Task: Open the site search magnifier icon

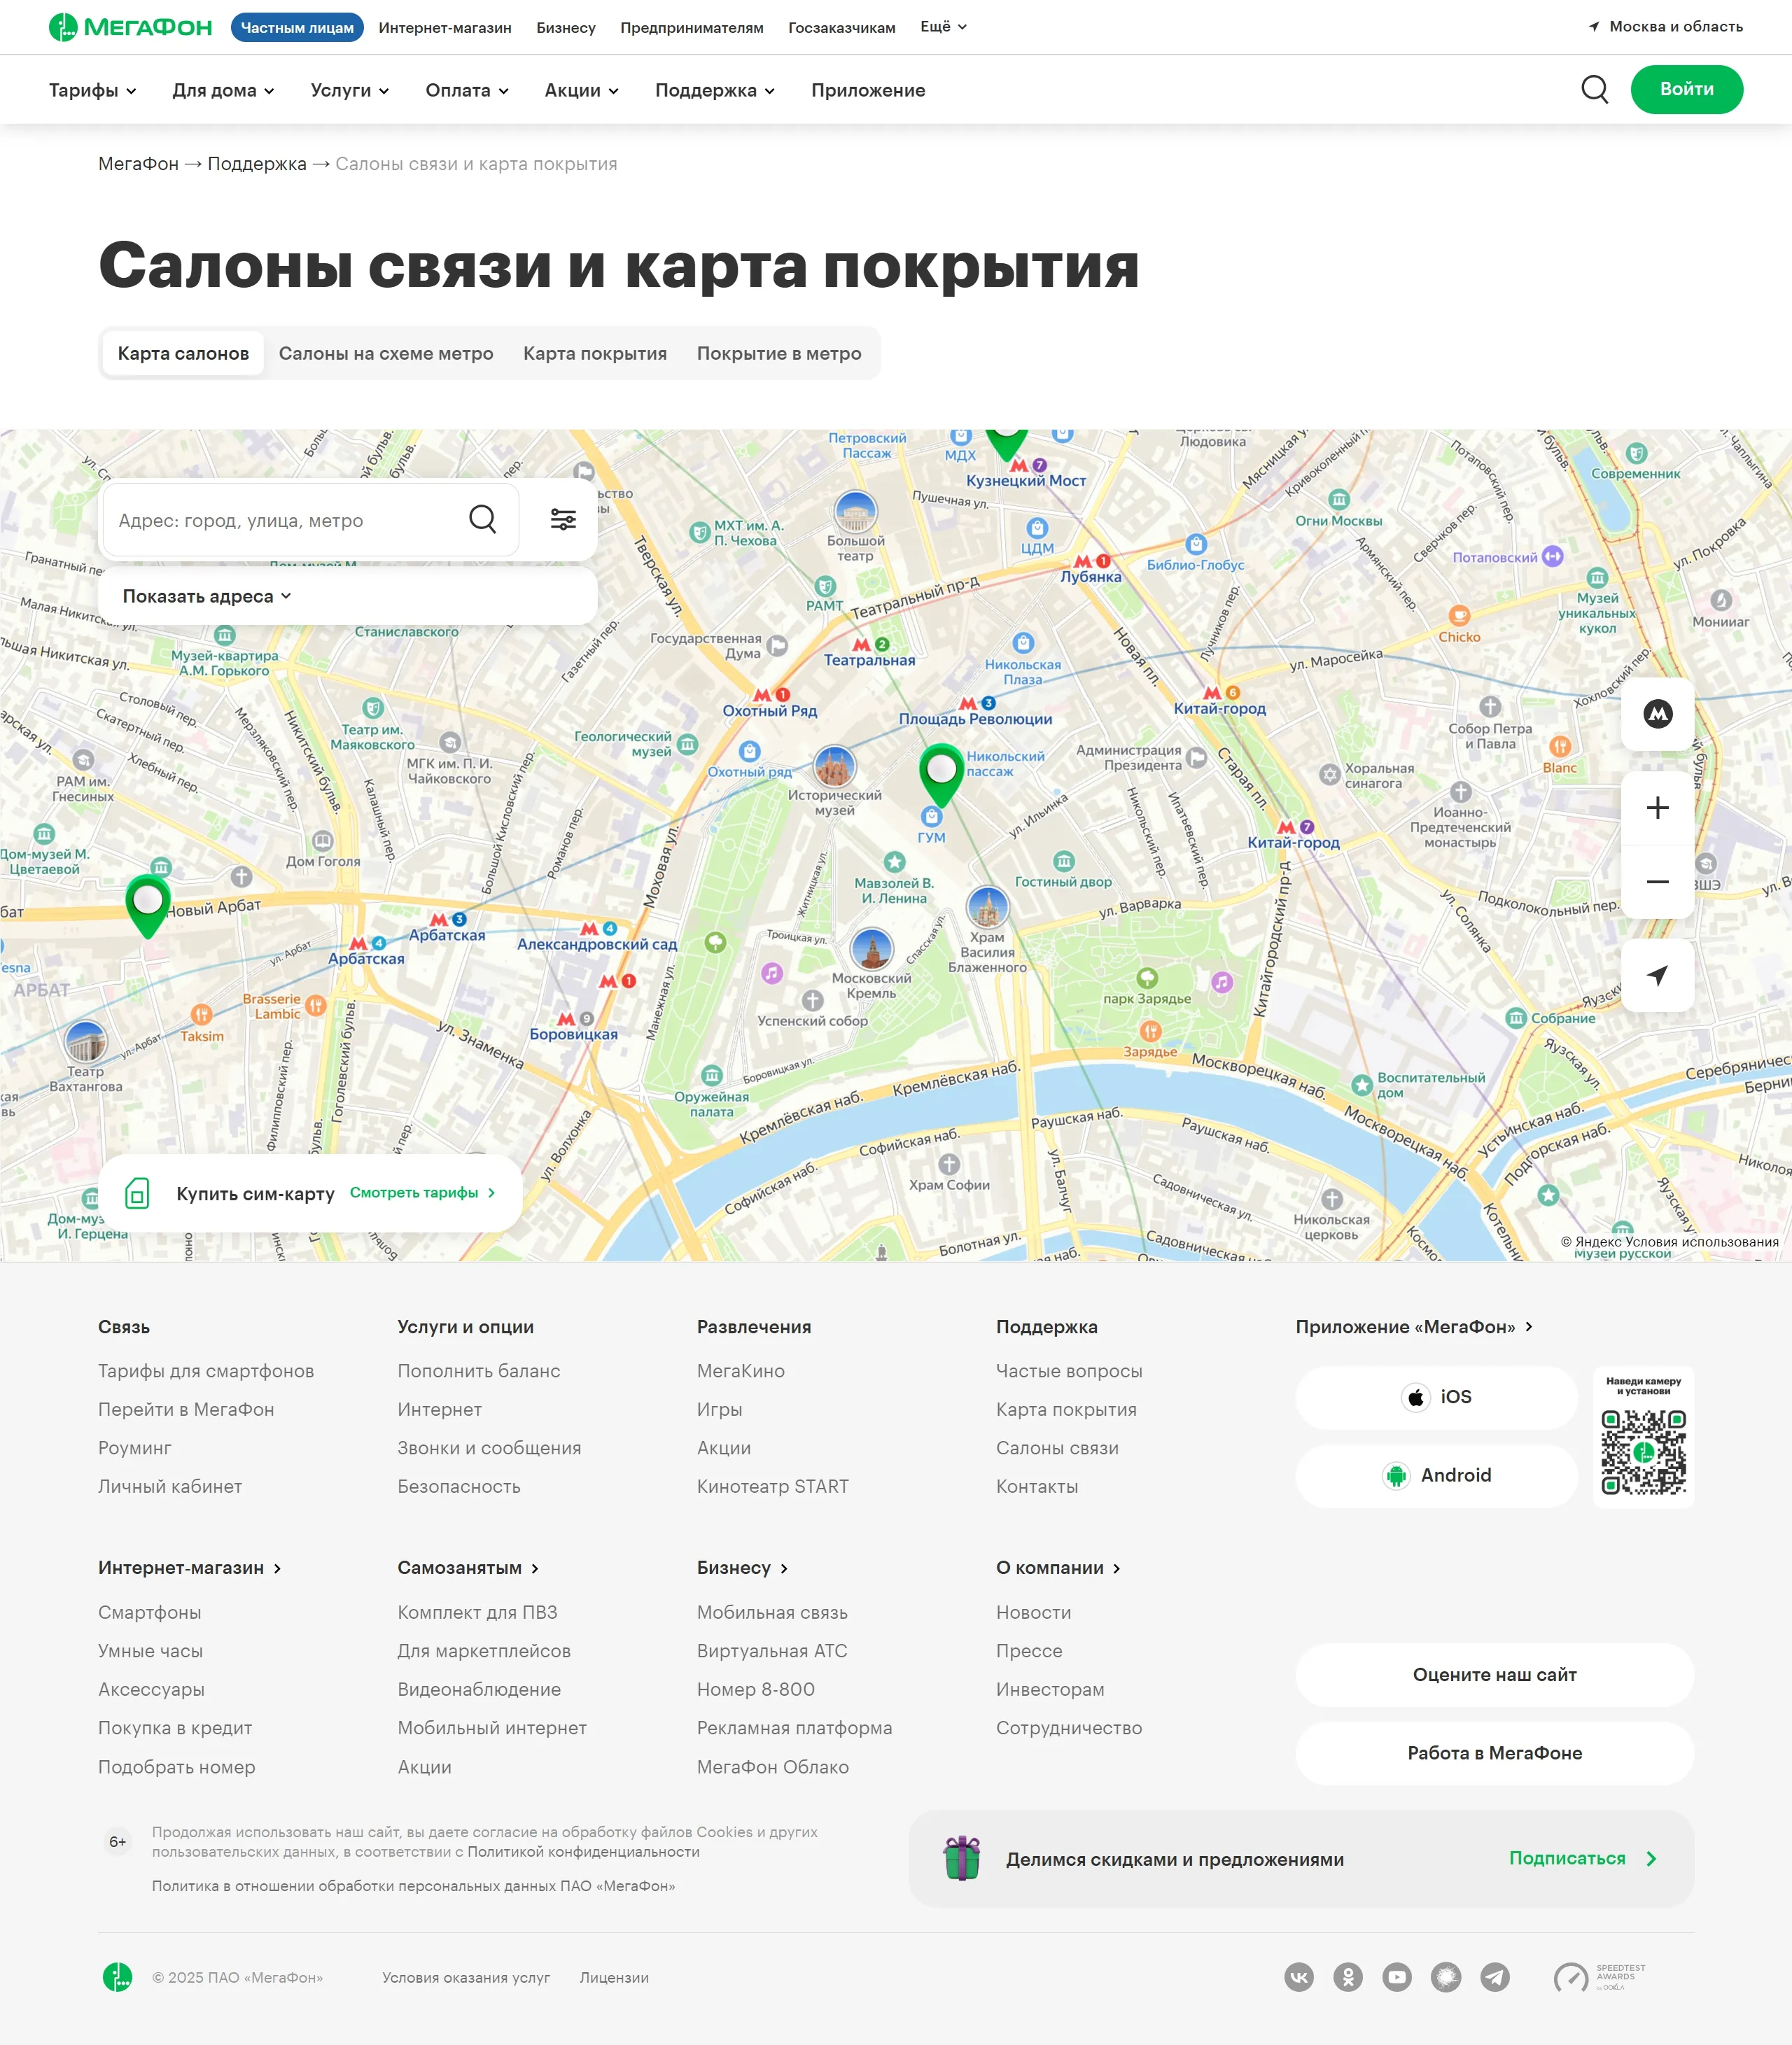Action: tap(1595, 89)
